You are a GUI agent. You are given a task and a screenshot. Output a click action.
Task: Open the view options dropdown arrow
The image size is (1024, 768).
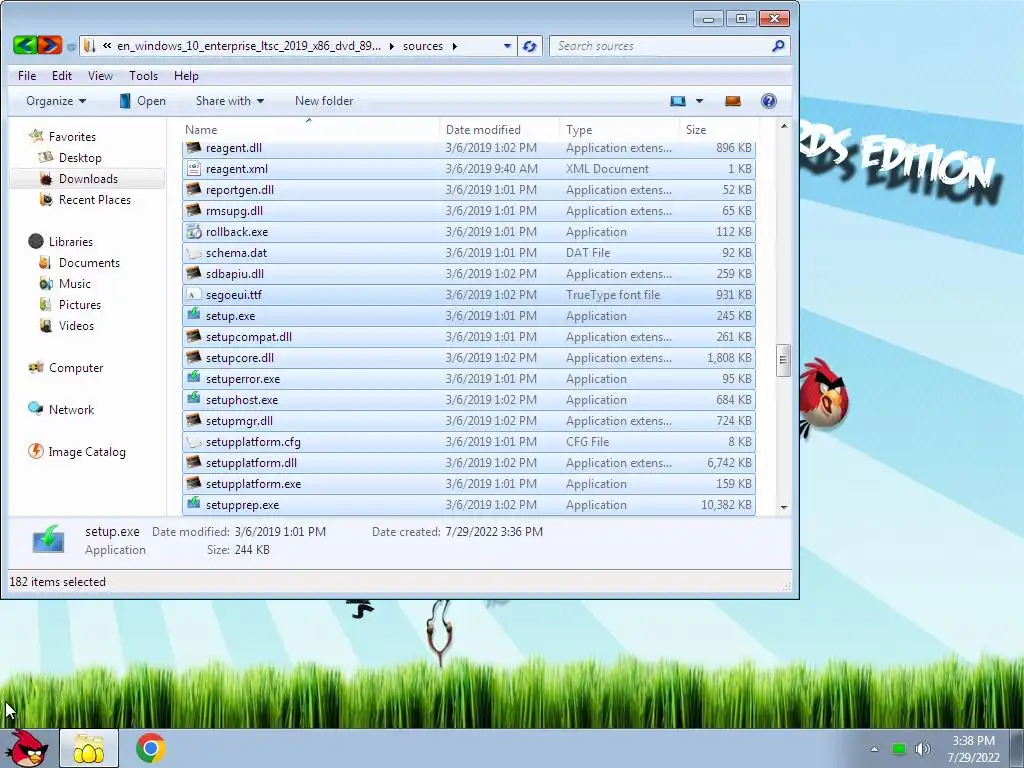coord(699,101)
